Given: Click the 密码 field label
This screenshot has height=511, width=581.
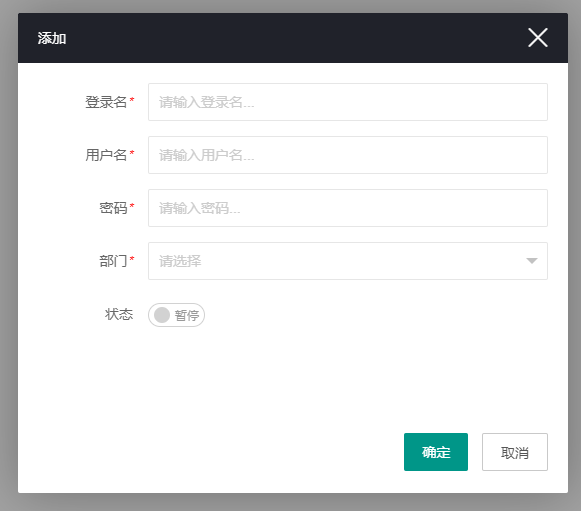Looking at the screenshot, I should coord(113,208).
